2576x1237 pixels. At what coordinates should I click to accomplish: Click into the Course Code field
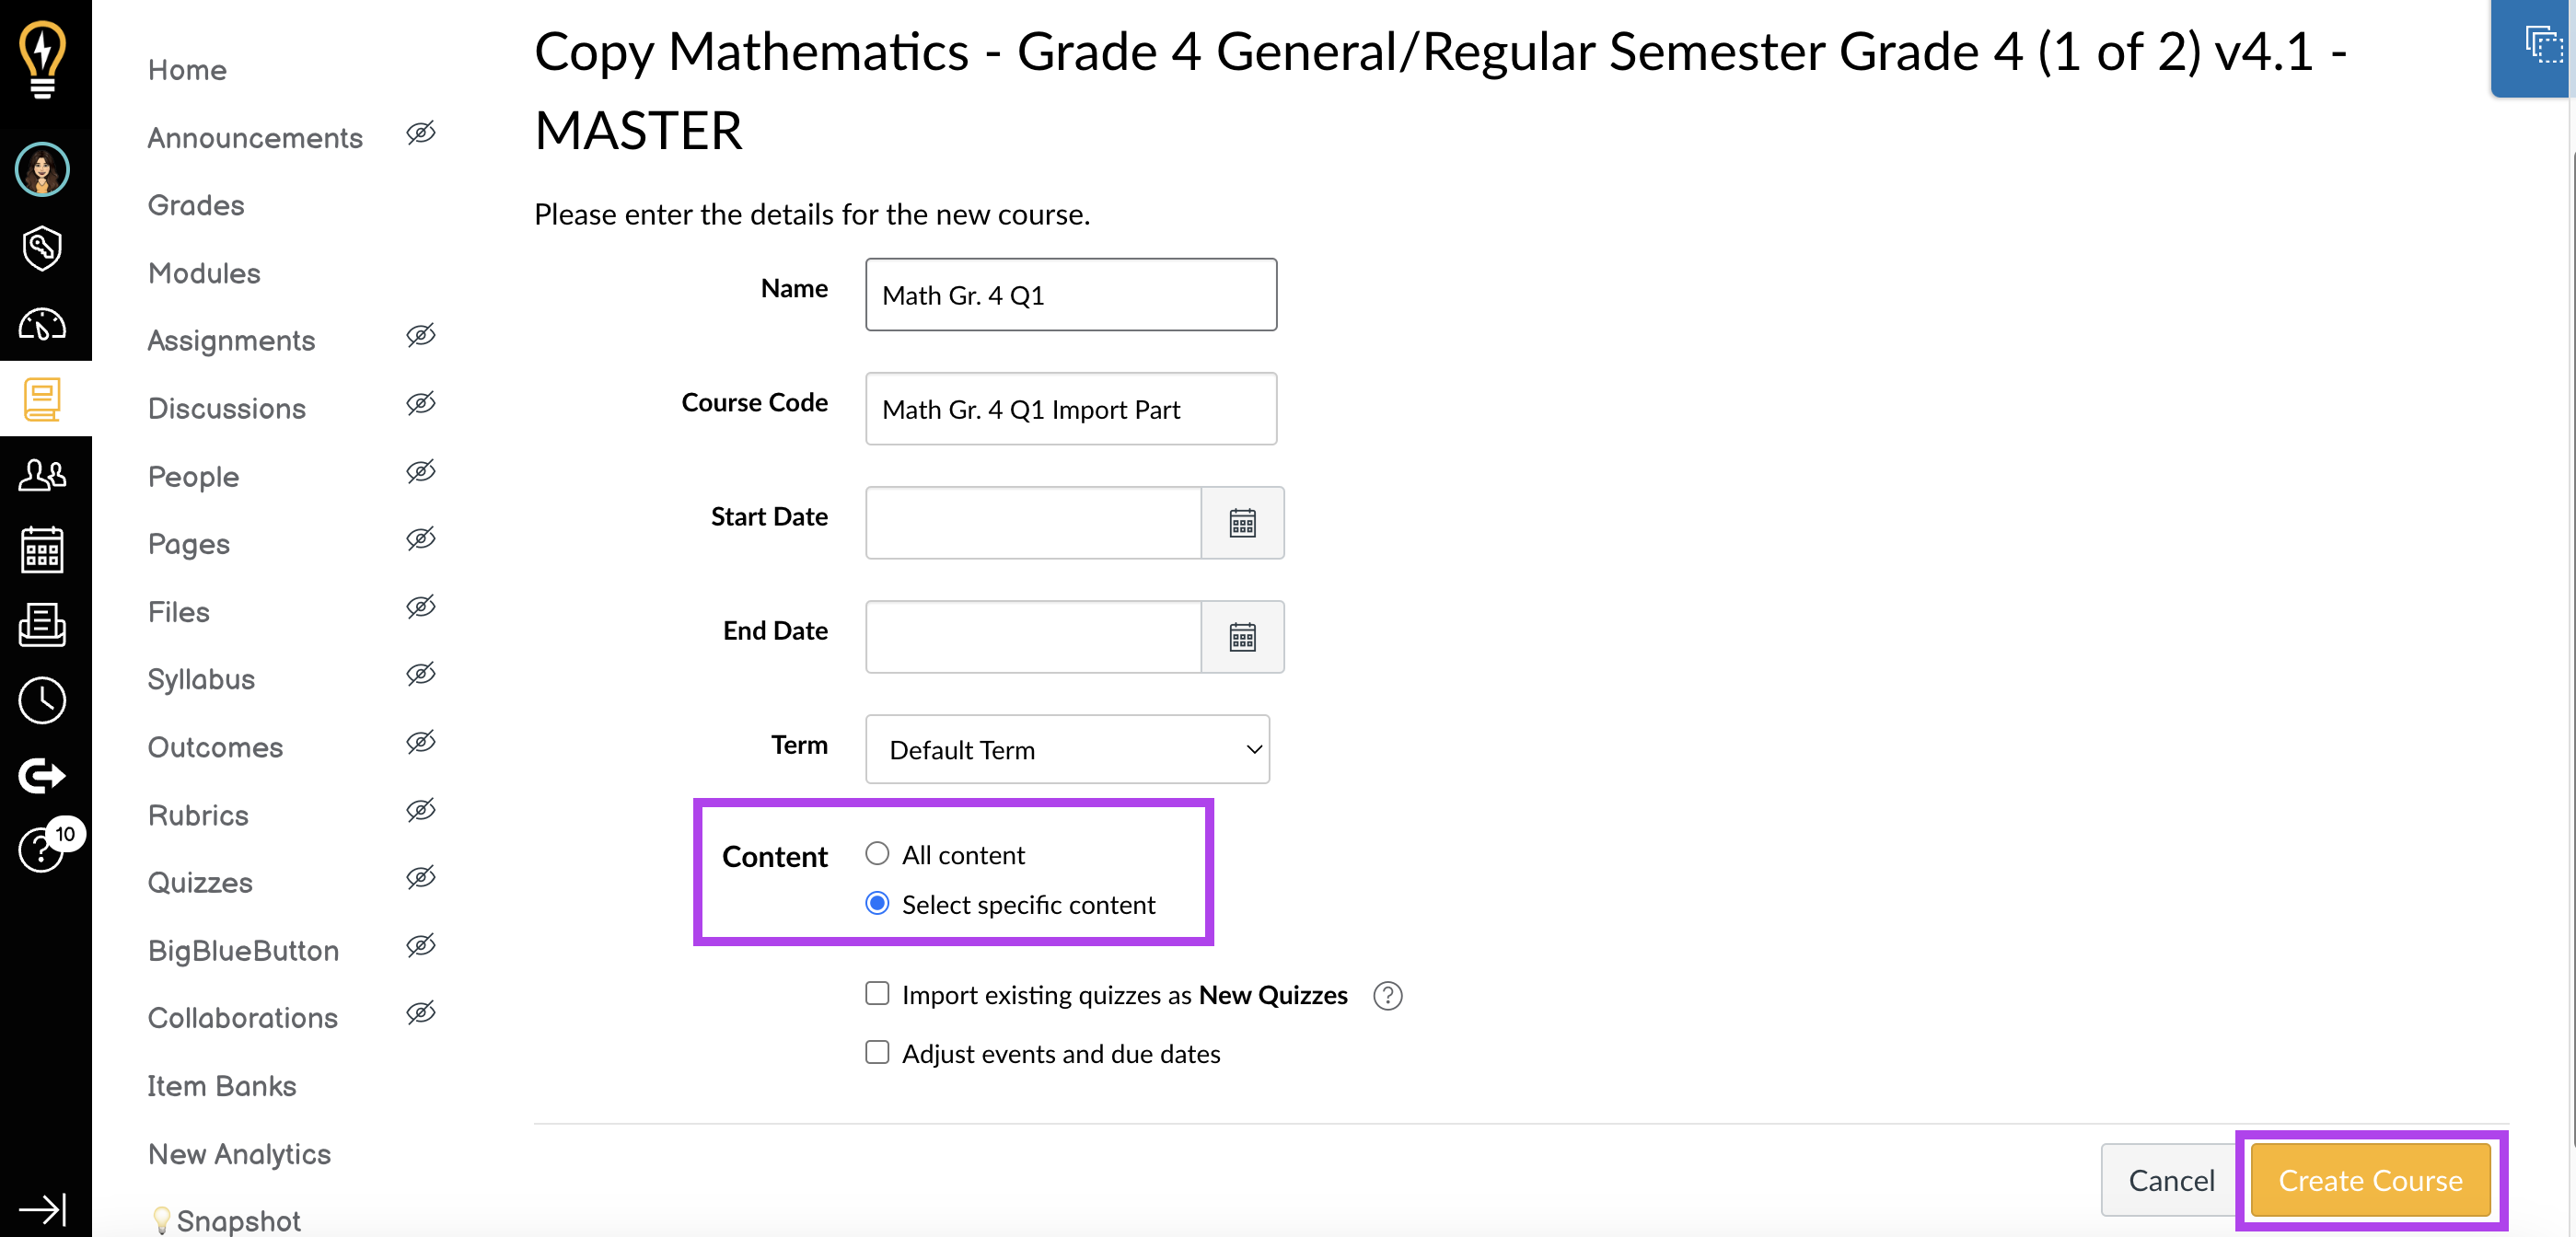[x=1070, y=409]
